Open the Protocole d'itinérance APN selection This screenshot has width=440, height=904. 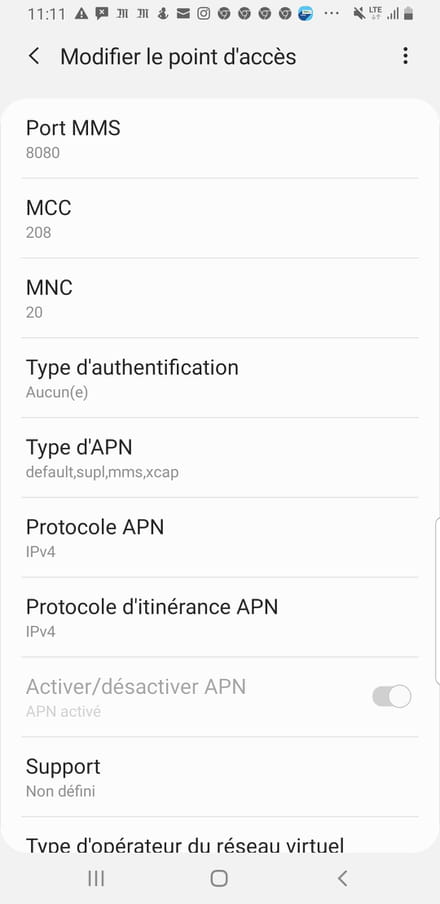point(220,617)
